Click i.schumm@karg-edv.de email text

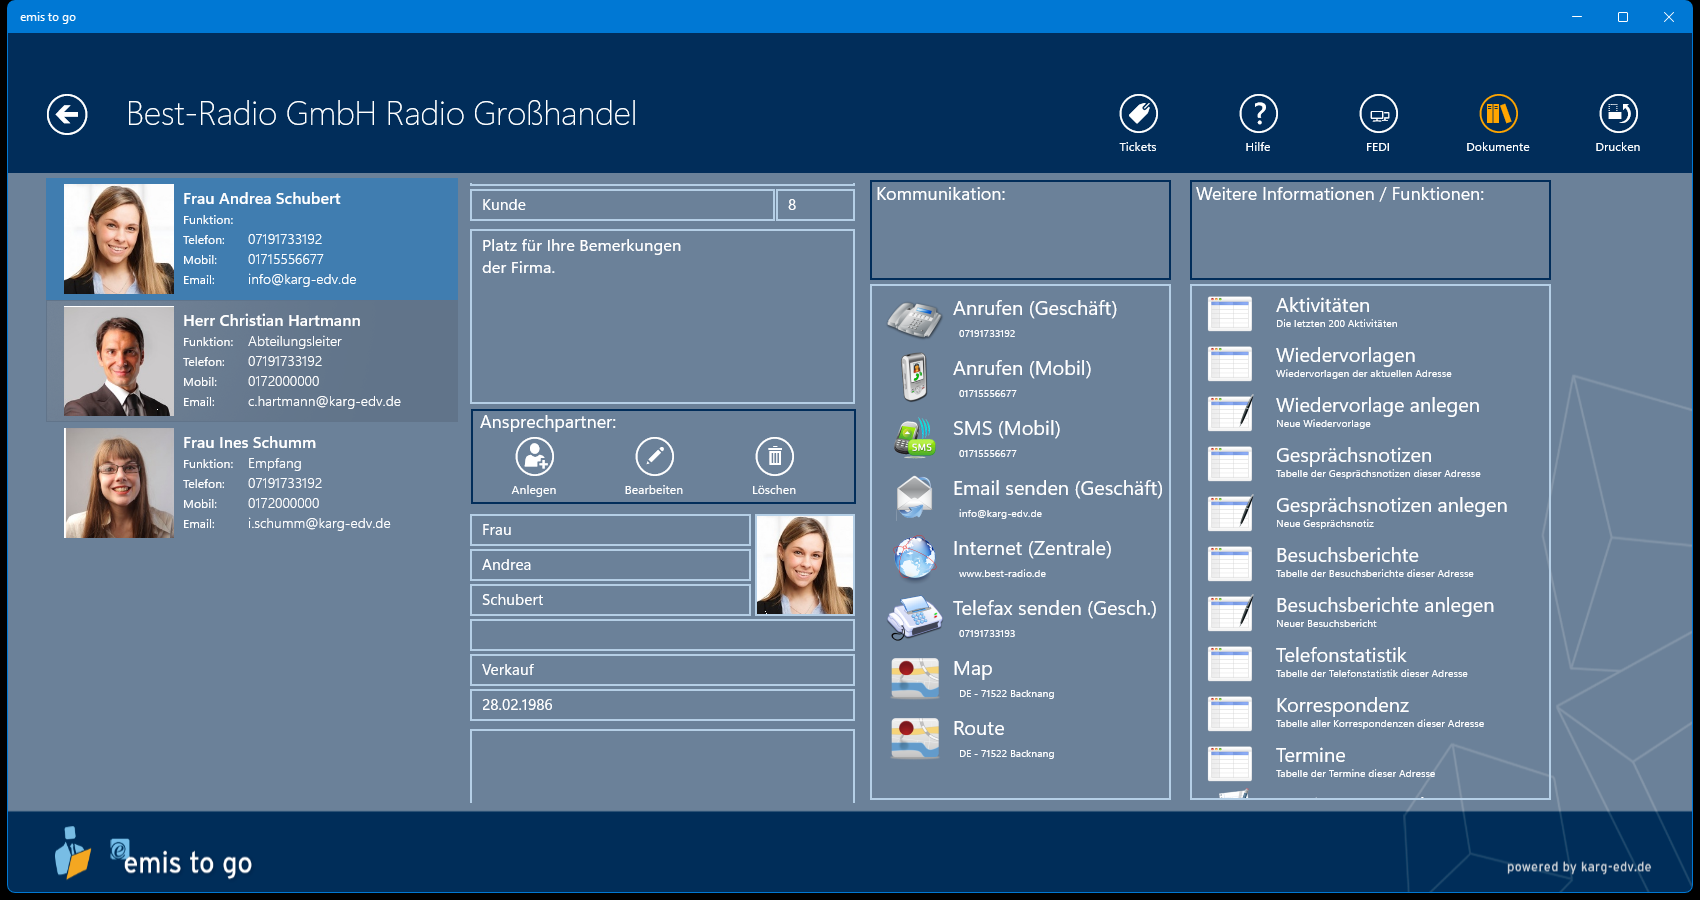click(319, 524)
